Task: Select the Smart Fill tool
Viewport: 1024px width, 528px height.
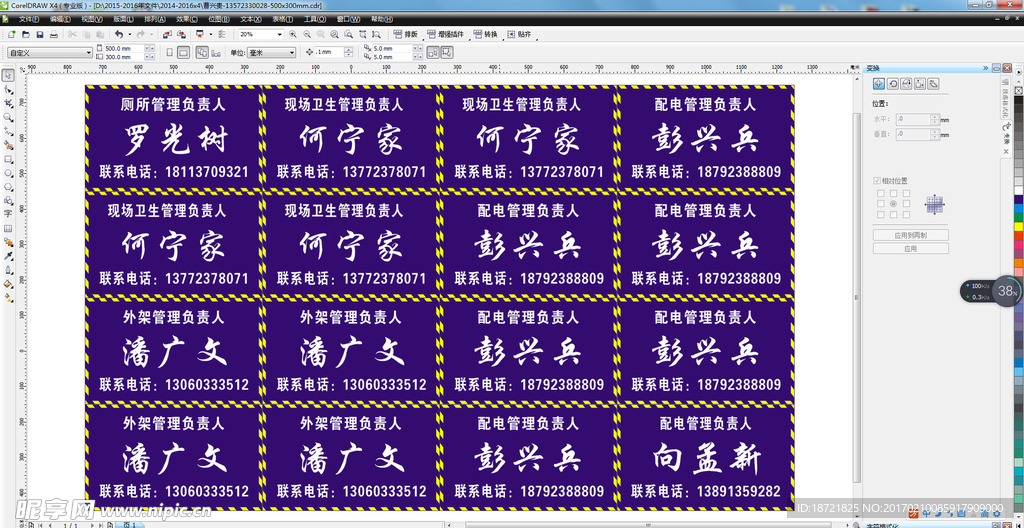Action: coord(8,144)
